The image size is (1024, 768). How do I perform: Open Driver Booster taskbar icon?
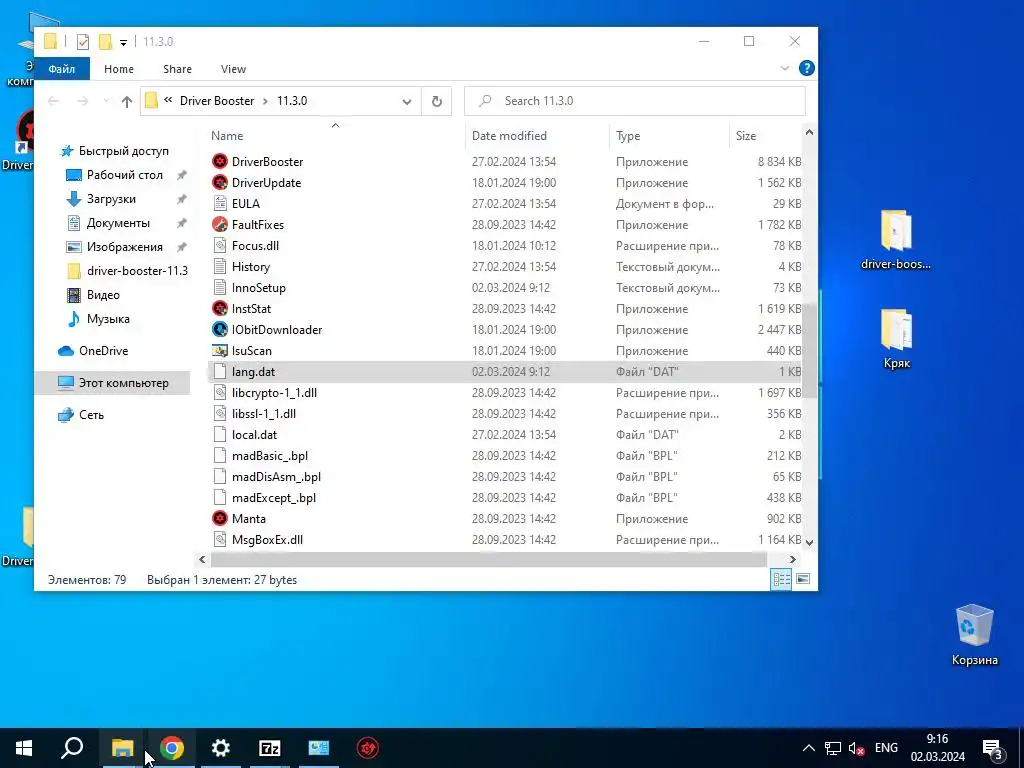tap(368, 748)
